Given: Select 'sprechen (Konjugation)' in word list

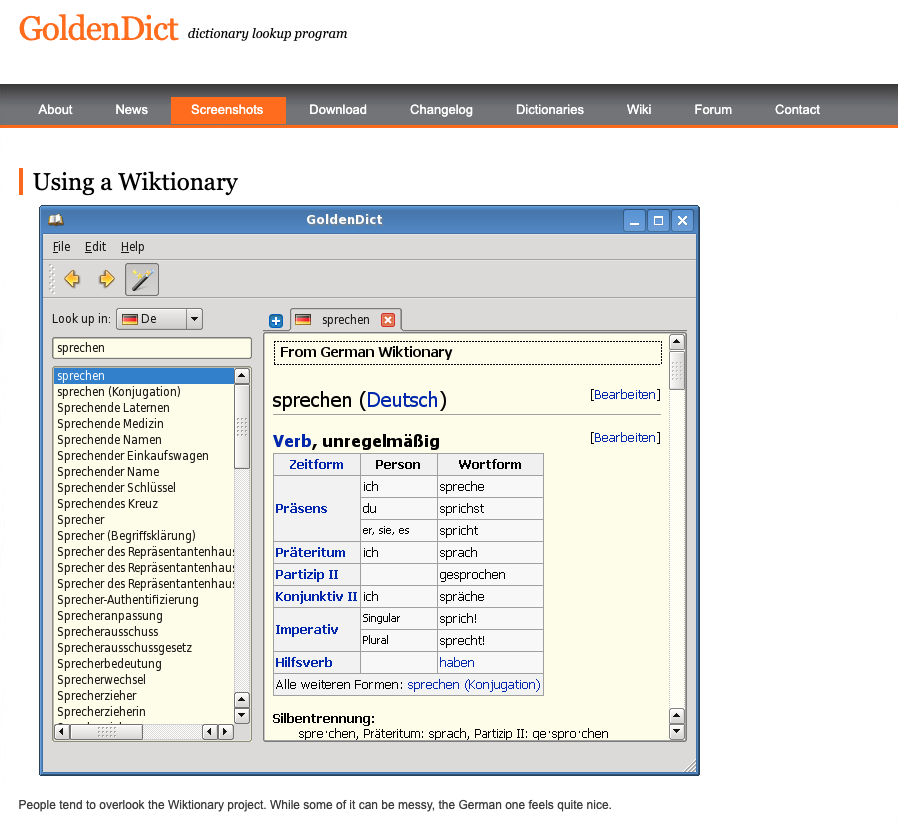Looking at the screenshot, I should [119, 392].
